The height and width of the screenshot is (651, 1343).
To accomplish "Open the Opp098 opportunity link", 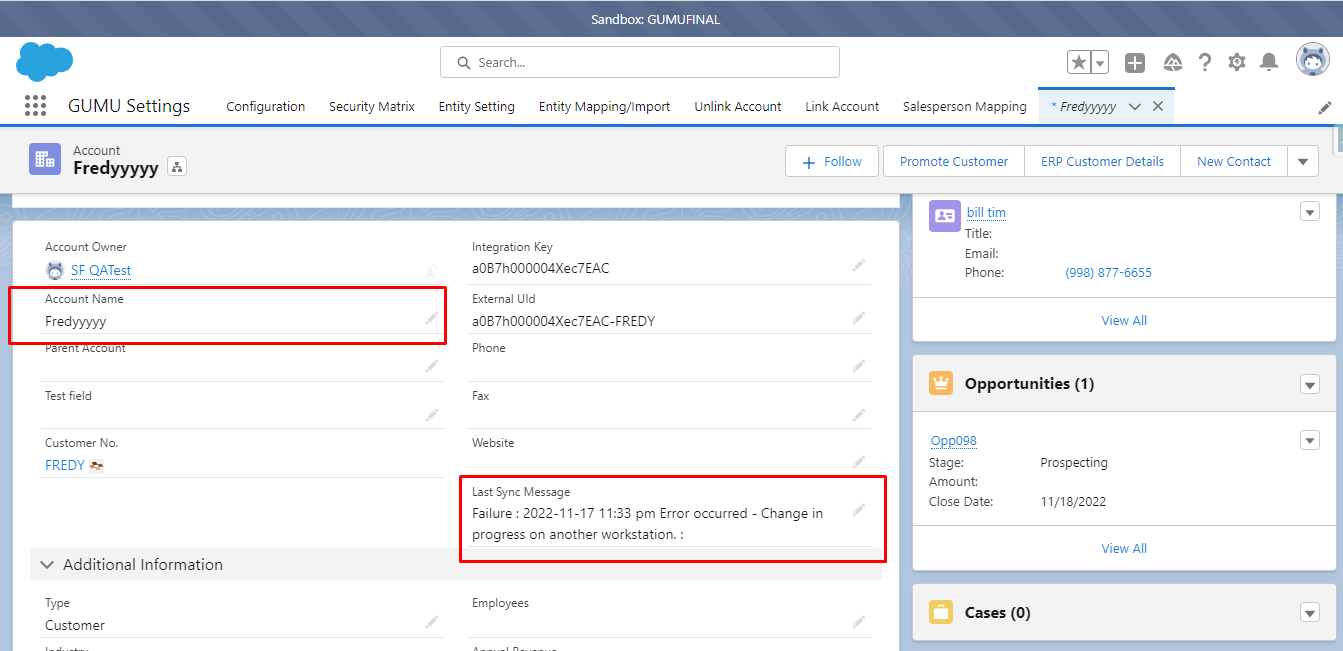I will [953, 440].
